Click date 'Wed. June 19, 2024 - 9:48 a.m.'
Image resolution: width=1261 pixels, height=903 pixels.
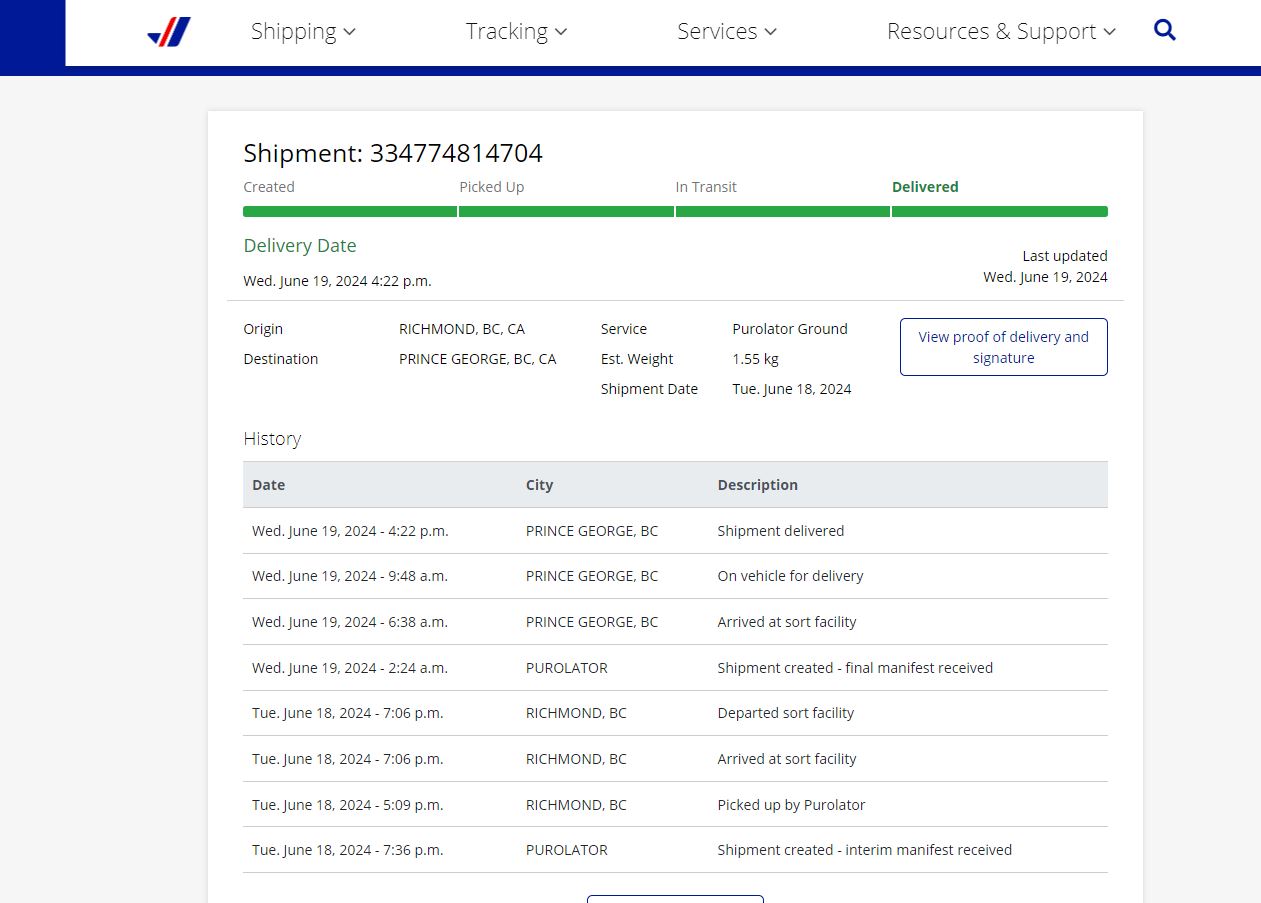click(350, 576)
